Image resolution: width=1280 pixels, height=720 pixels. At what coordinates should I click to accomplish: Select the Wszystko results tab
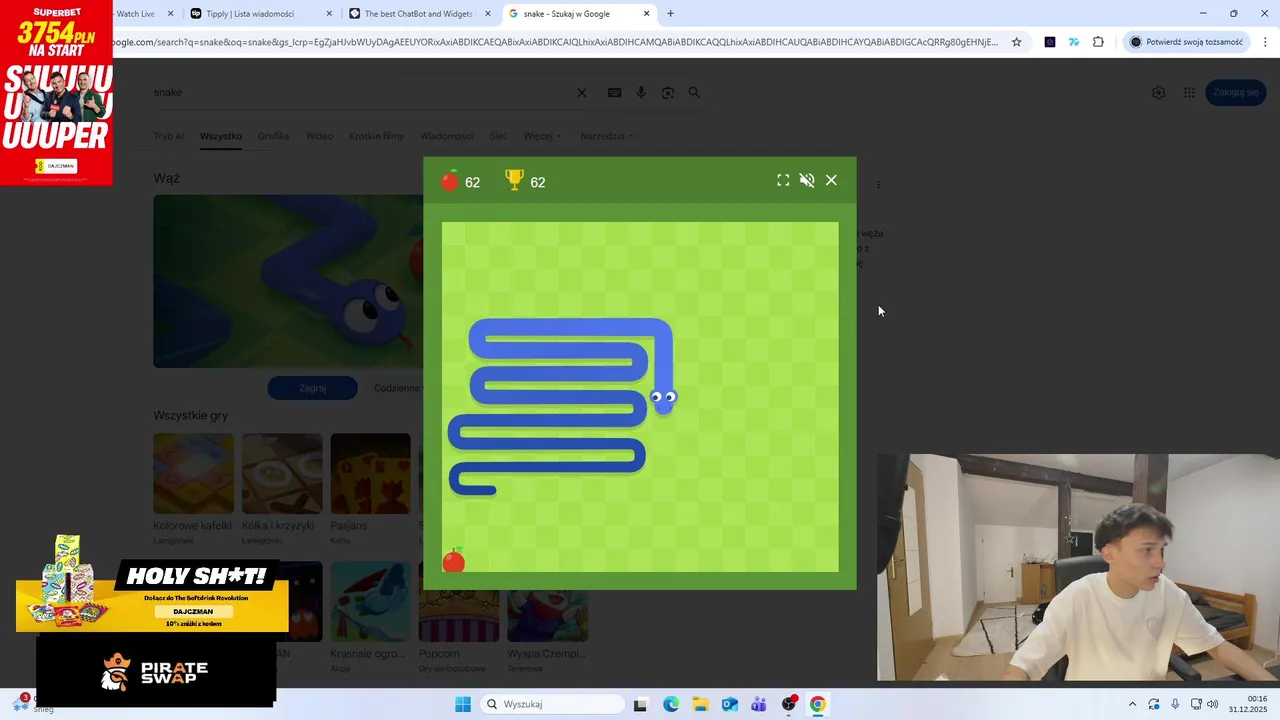click(x=221, y=136)
